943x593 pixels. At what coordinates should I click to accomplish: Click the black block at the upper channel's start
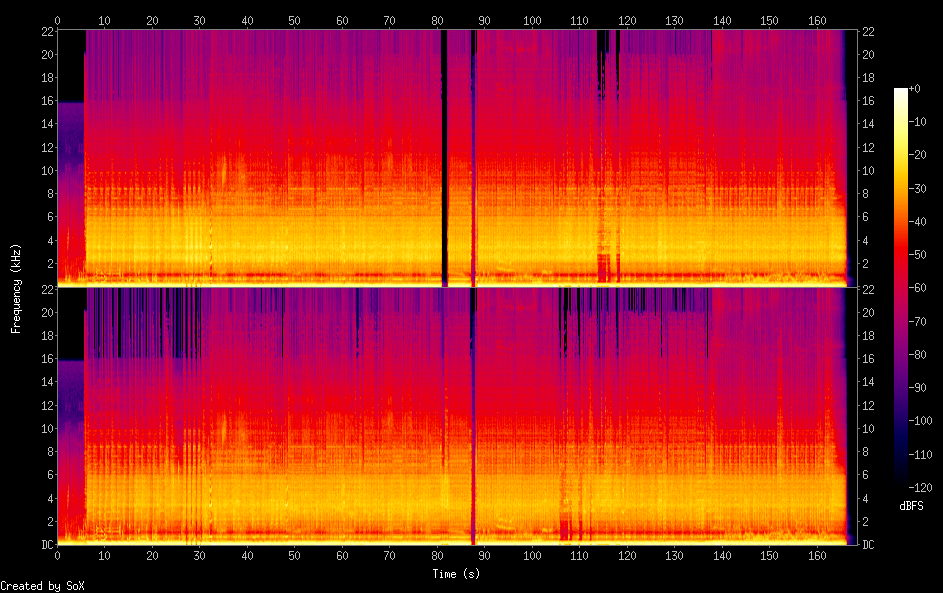point(70,65)
